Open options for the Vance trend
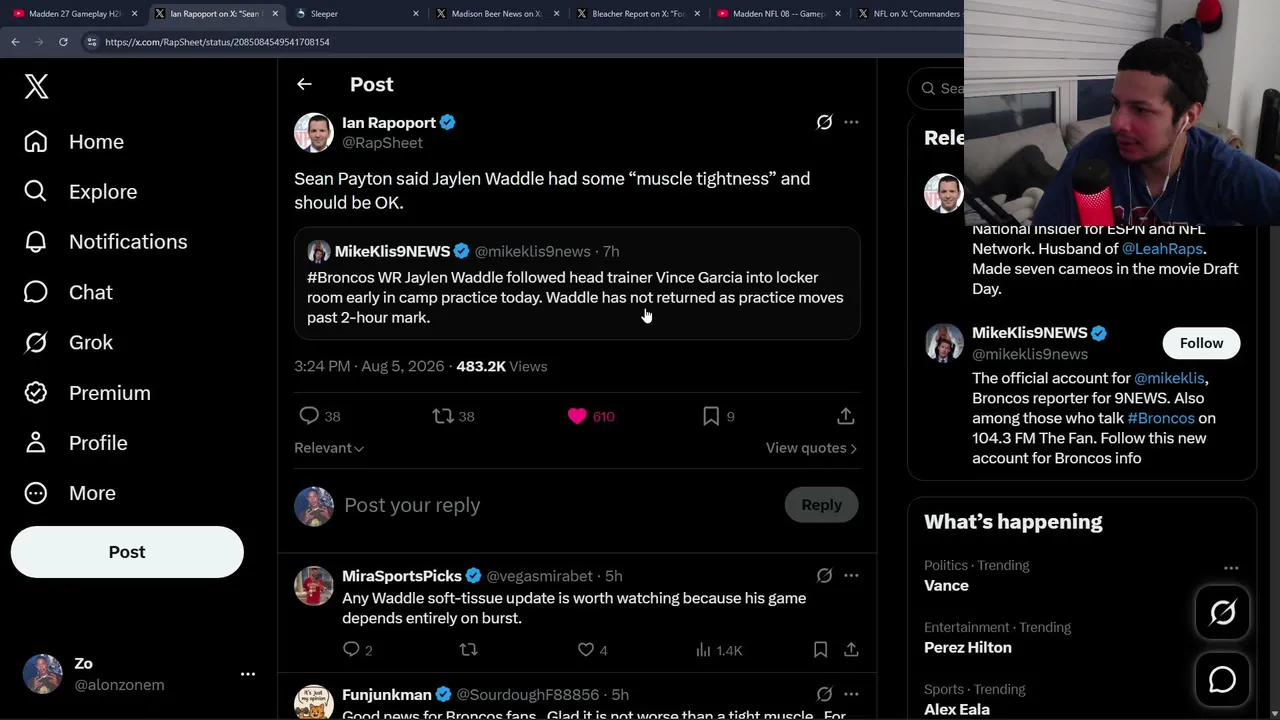This screenshot has width=1280, height=720. click(x=1231, y=568)
